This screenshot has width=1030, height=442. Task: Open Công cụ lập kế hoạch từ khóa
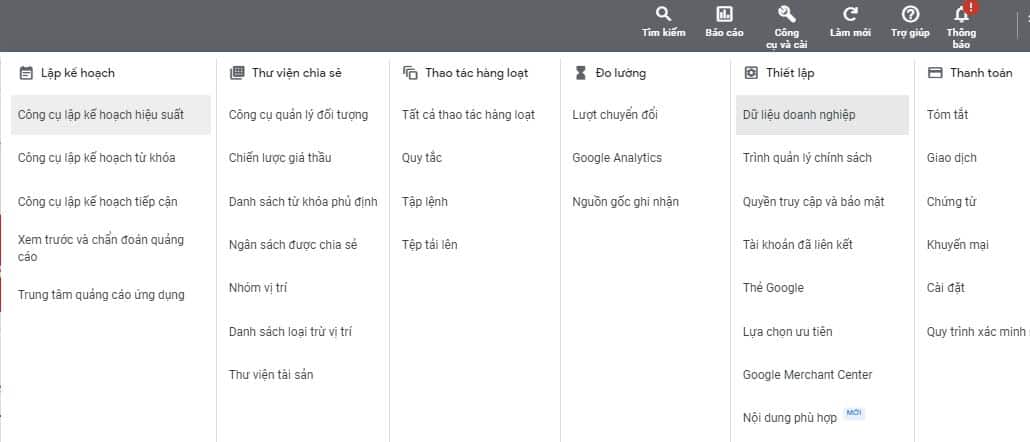click(96, 158)
